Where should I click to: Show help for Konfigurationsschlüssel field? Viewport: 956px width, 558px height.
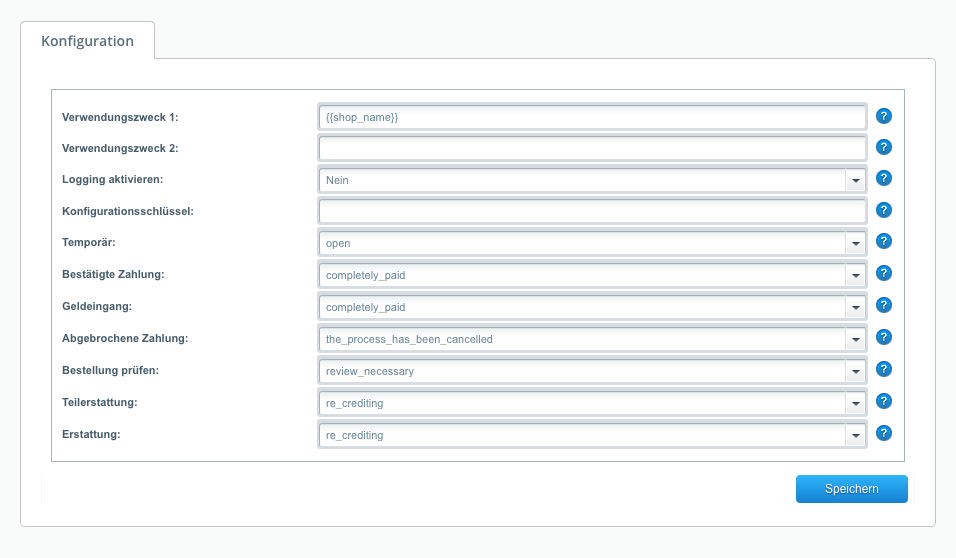point(883,211)
